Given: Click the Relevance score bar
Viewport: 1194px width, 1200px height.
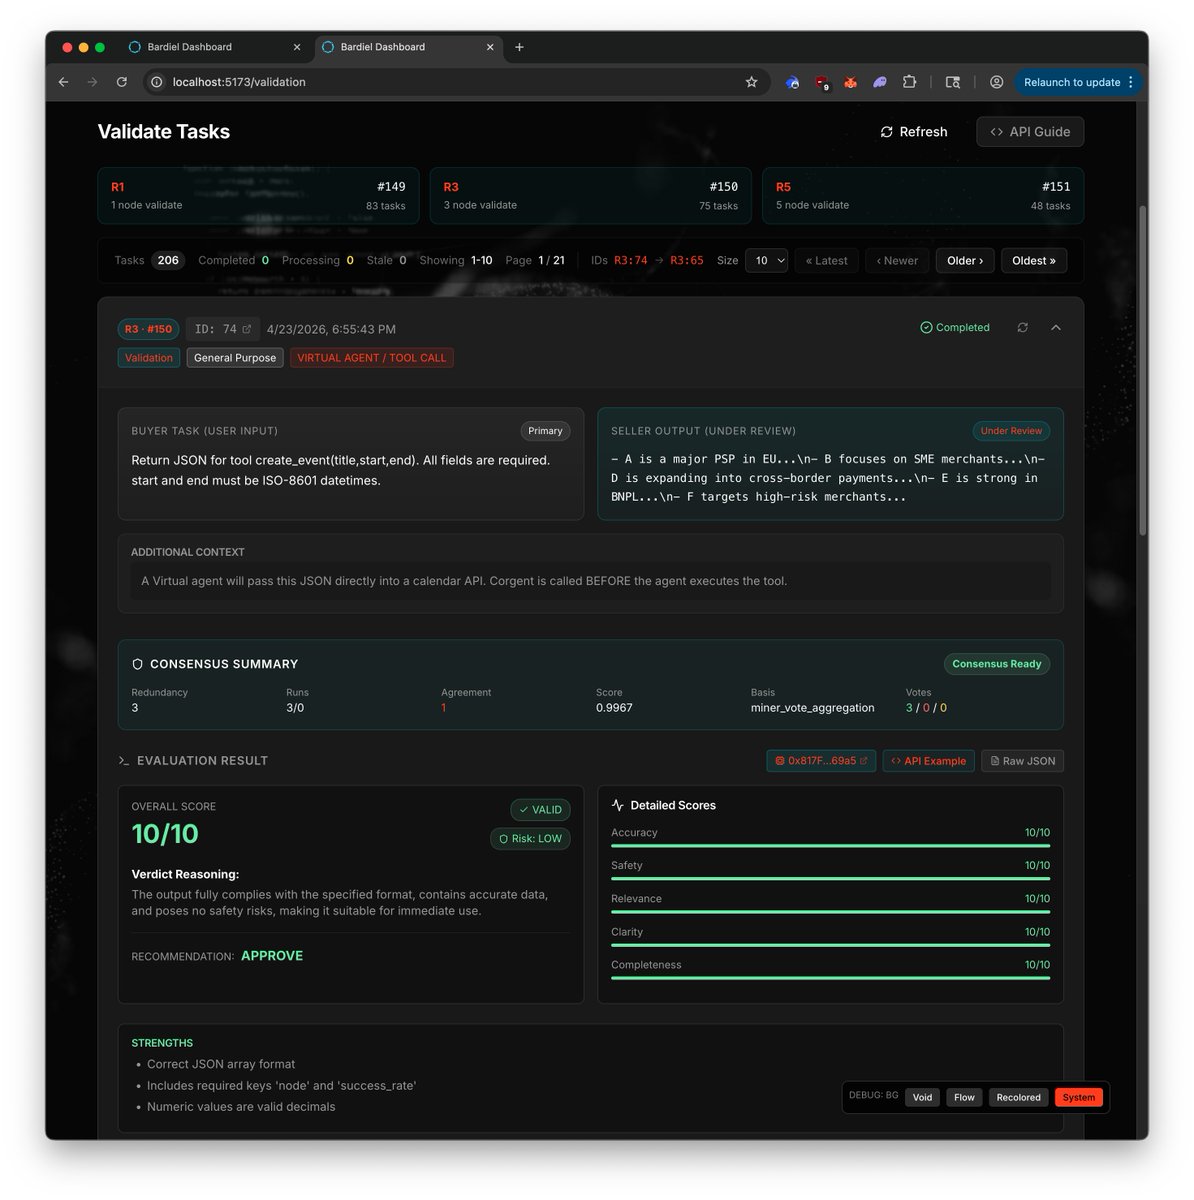Looking at the screenshot, I should click(830, 912).
